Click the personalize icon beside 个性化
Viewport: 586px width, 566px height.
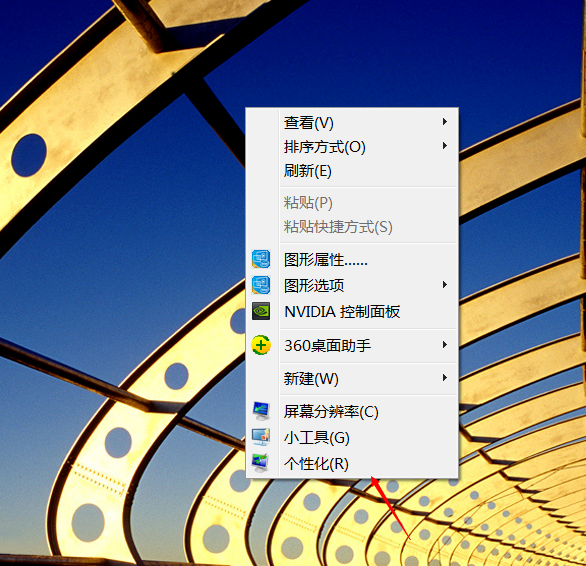(261, 463)
